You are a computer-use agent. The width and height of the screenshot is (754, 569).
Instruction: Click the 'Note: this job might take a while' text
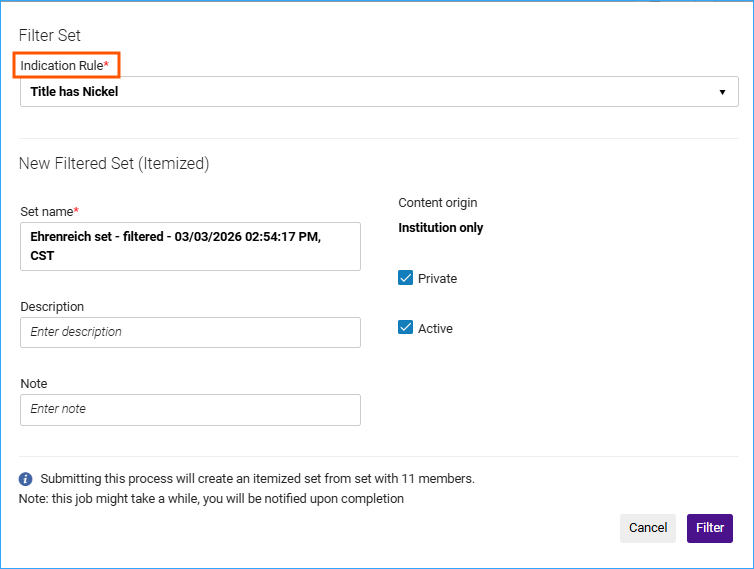tap(211, 499)
